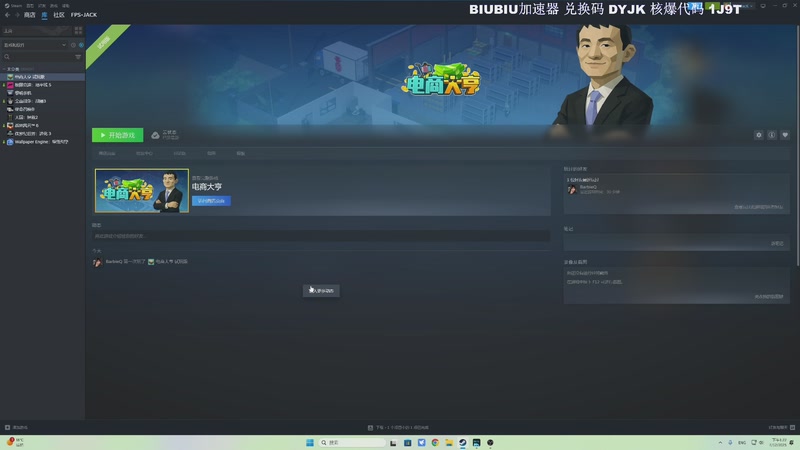Expand the 游戏和软件 filter dropdown
Image resolution: width=800 pixels, height=450 pixels.
35,45
